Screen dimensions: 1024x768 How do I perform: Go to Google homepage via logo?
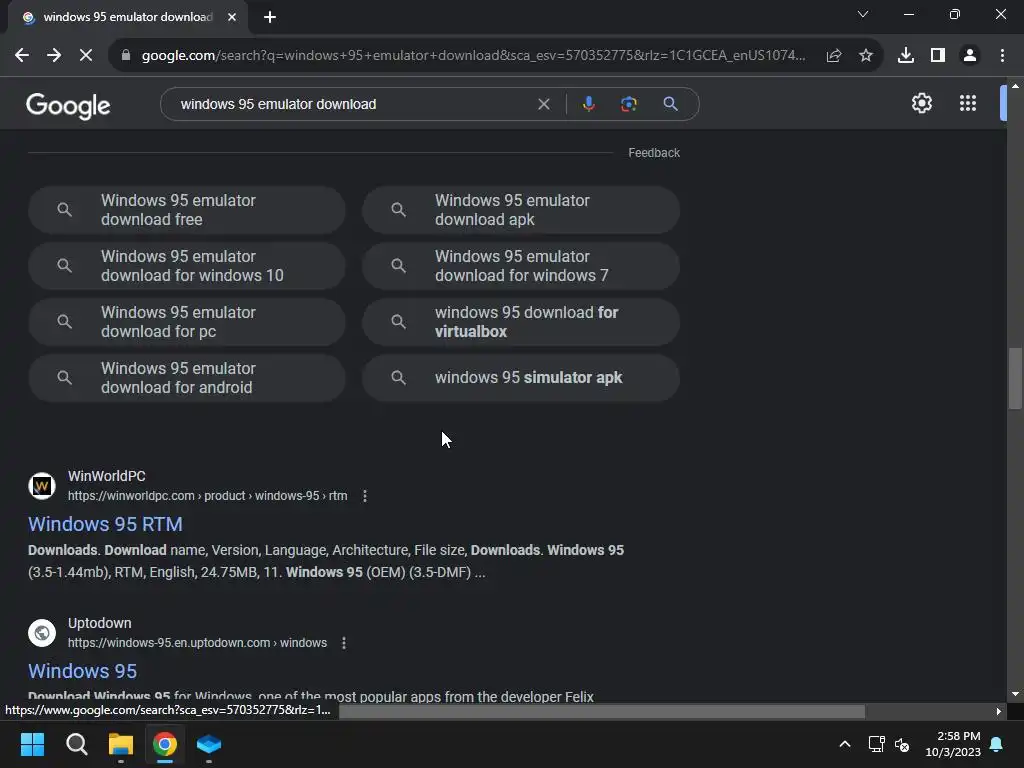pyautogui.click(x=68, y=105)
